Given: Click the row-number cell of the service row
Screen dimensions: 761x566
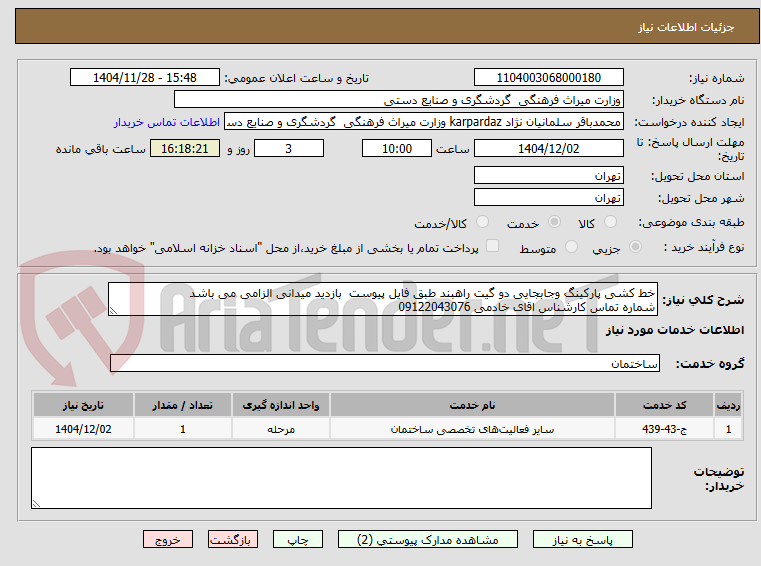Looking at the screenshot, I should [x=728, y=429].
